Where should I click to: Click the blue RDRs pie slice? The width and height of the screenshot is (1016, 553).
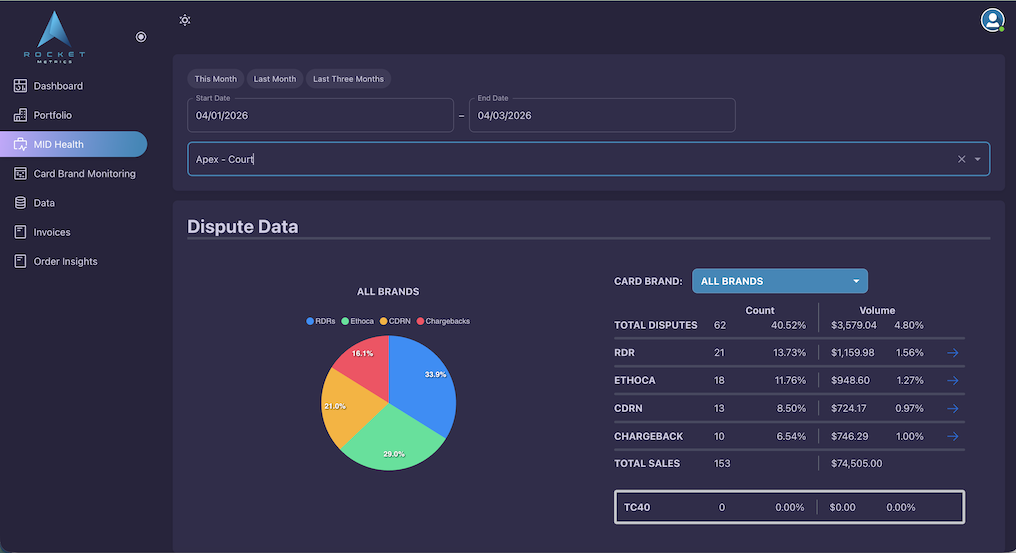coord(420,385)
